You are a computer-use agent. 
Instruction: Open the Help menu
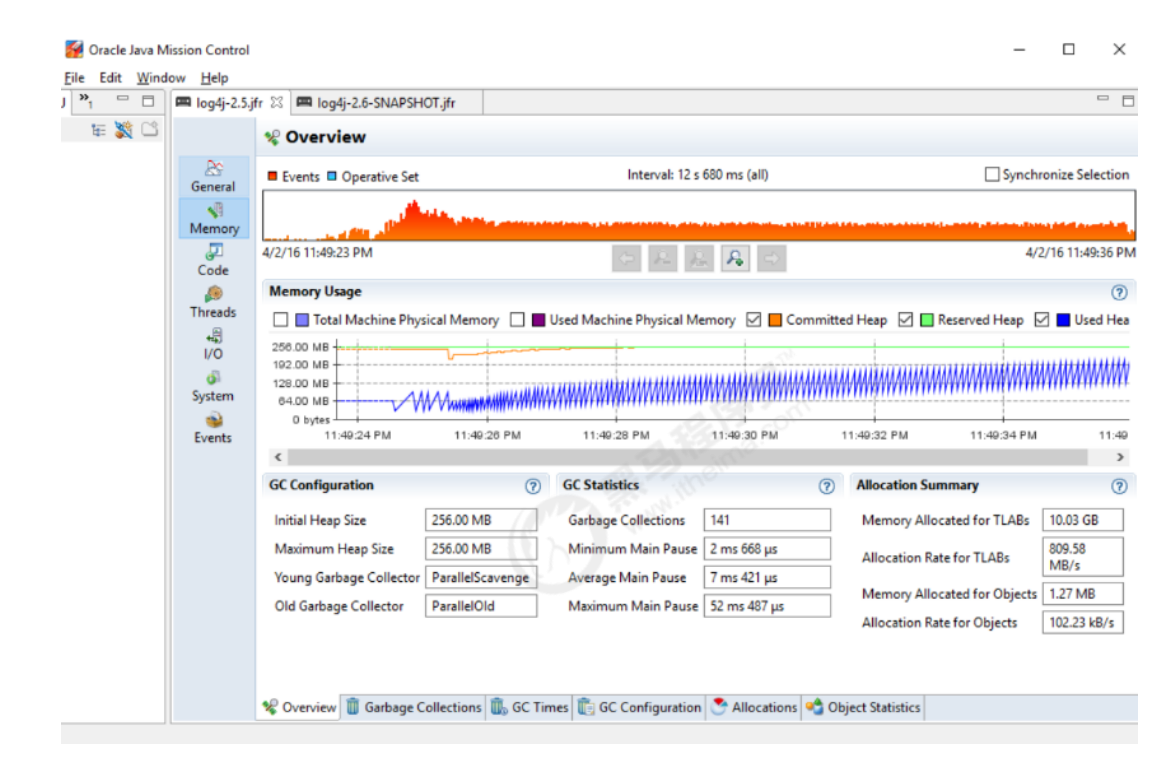click(x=214, y=77)
